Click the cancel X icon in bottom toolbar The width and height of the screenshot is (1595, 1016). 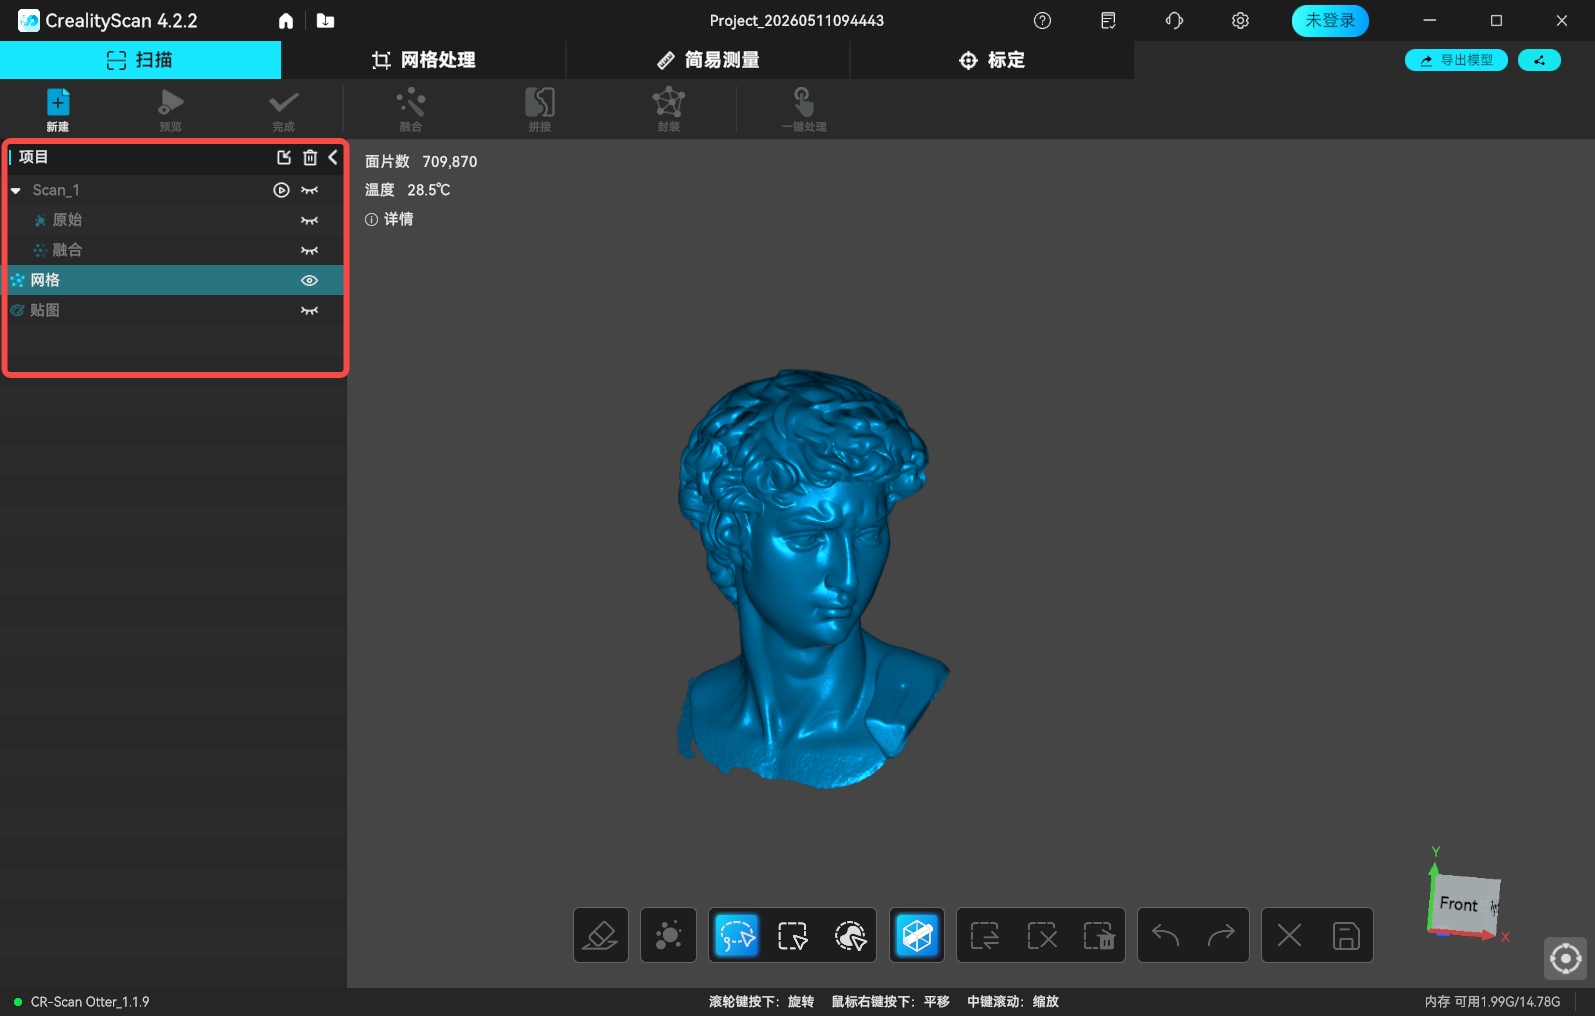(x=1290, y=935)
